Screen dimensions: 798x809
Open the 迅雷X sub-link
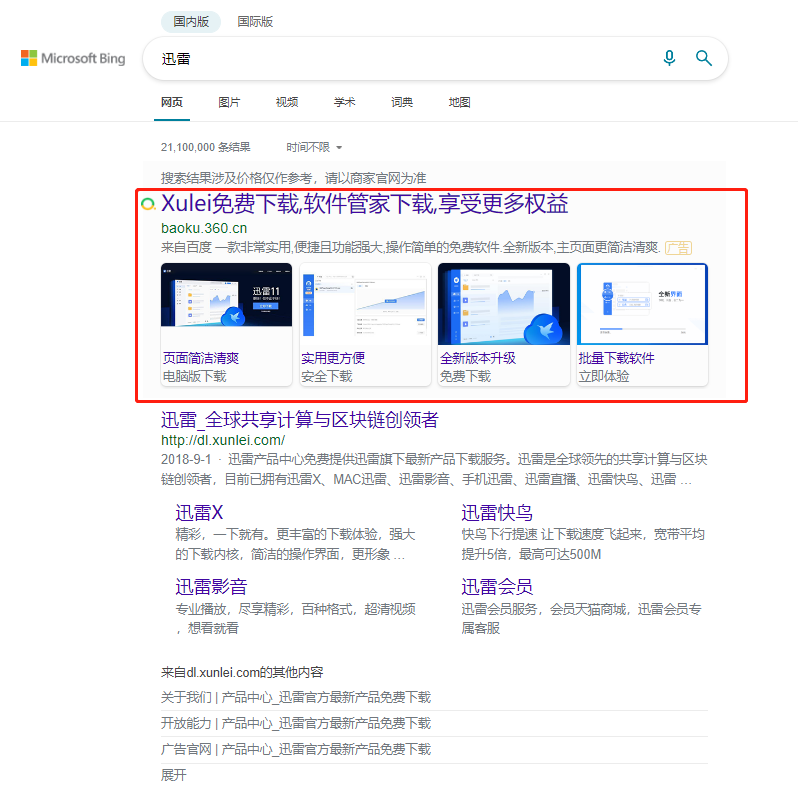[199, 513]
